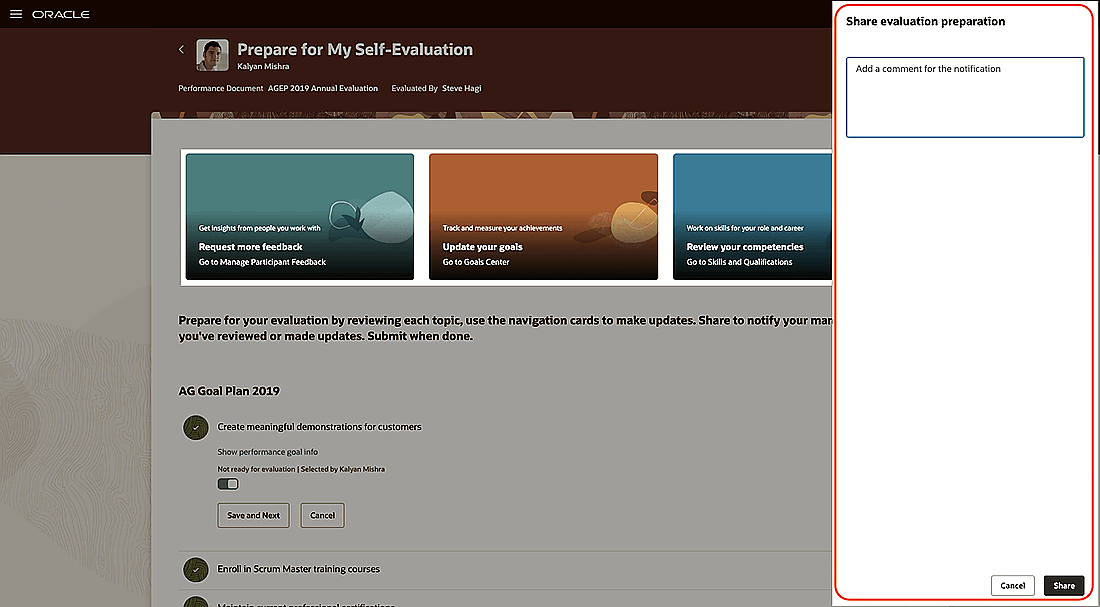
Task: Click the Oracle logo
Action: pyautogui.click(x=61, y=14)
